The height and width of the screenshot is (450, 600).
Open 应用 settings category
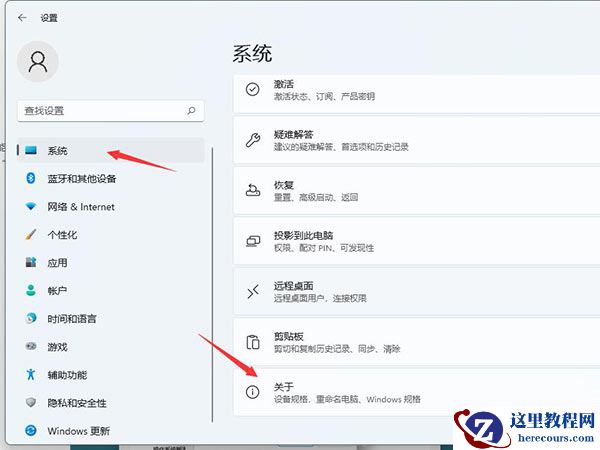click(111, 262)
